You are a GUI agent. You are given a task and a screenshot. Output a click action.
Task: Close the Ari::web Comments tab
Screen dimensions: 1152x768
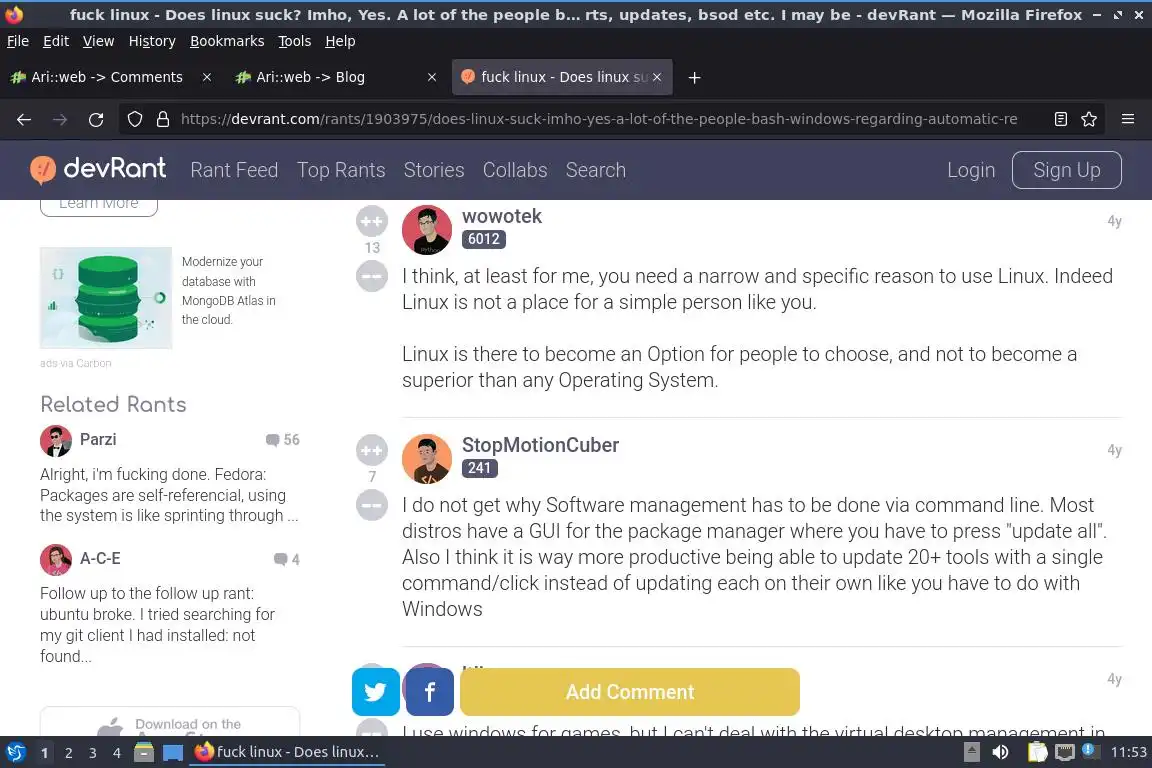(x=207, y=77)
